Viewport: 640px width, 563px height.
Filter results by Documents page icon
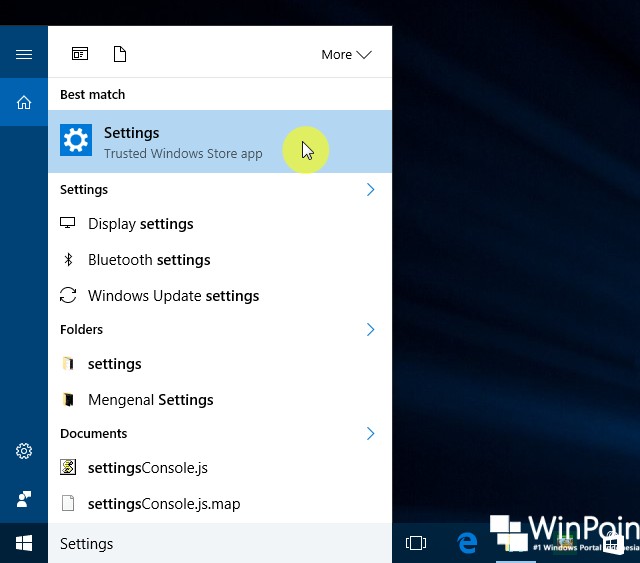120,54
